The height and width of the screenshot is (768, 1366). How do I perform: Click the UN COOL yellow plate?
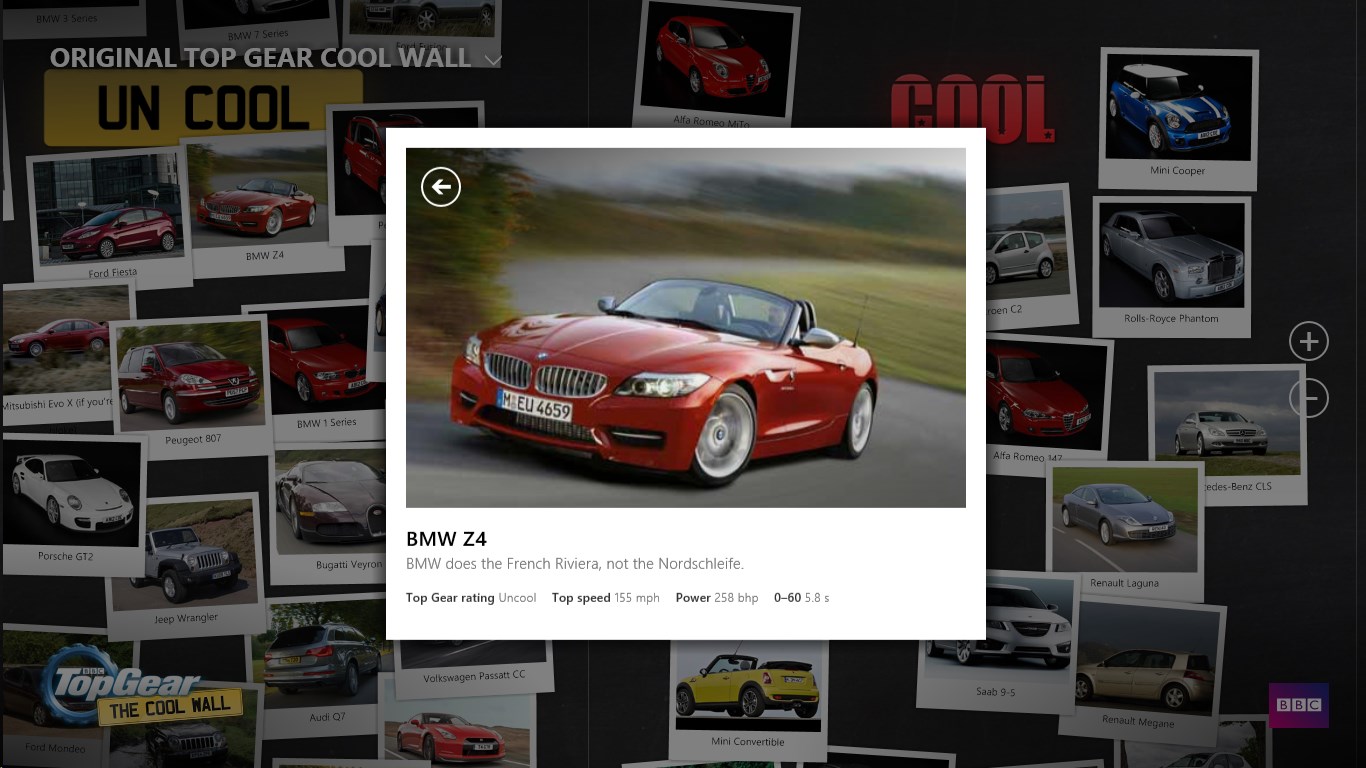click(203, 108)
